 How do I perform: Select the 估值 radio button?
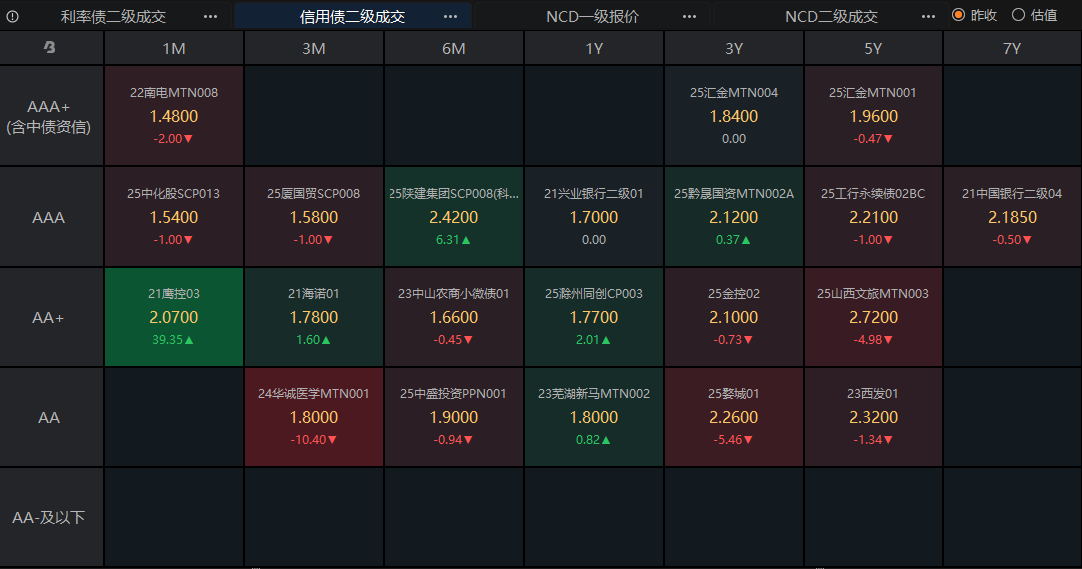(1018, 14)
